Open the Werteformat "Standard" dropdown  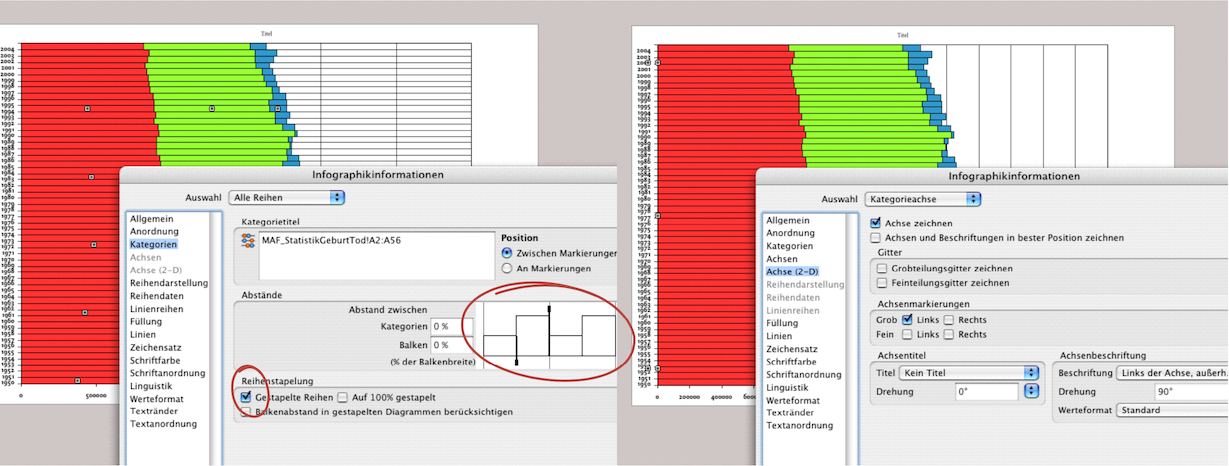pyautogui.click(x=1170, y=409)
